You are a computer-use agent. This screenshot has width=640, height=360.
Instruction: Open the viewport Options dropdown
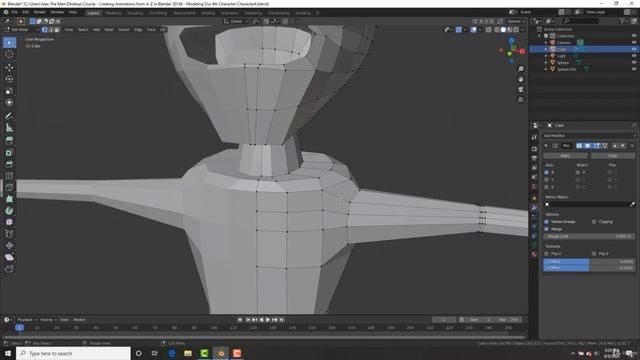tap(516, 21)
